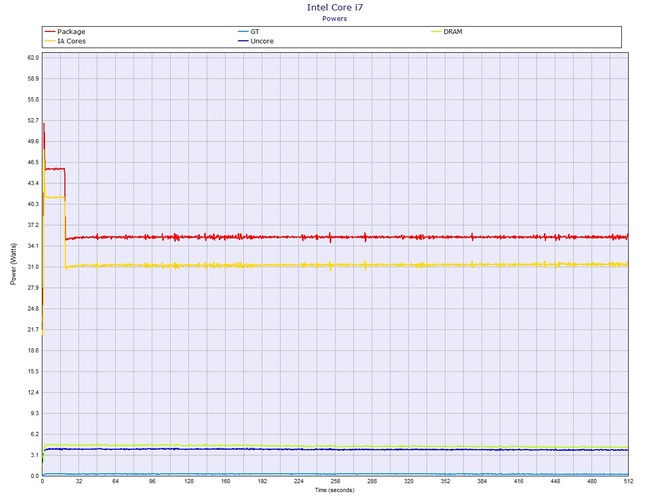Viewport: 670px width, 502px height.
Task: Click the 34.1 y-axis value
Action: (x=33, y=246)
